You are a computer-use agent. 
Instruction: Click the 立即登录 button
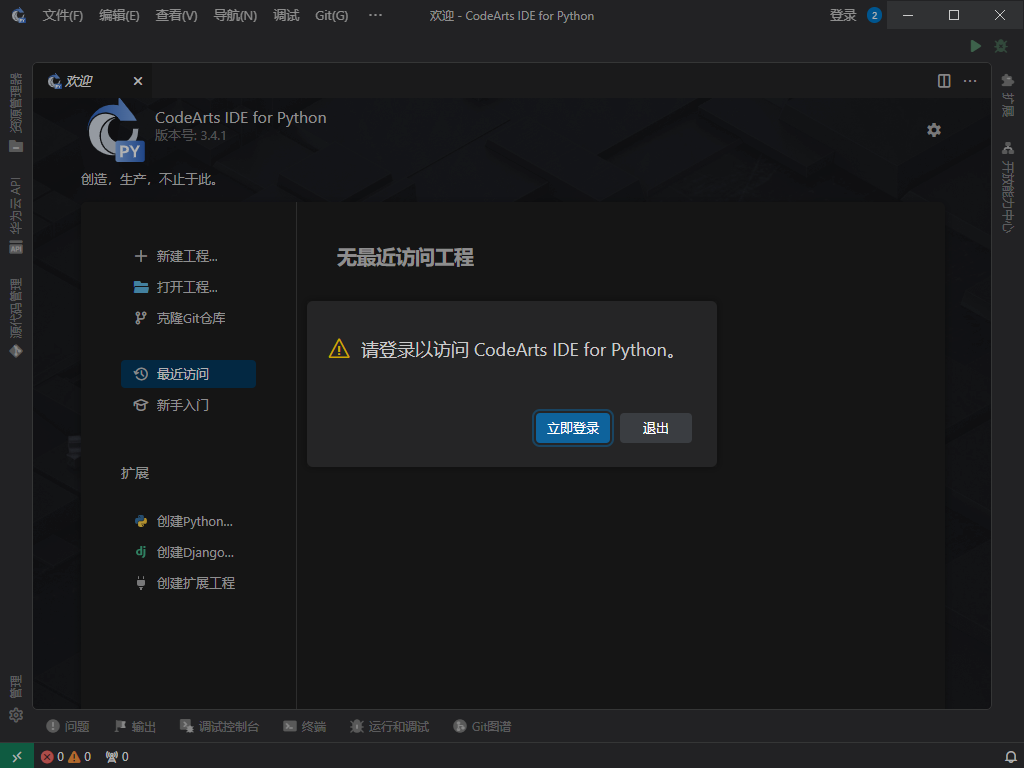(573, 428)
